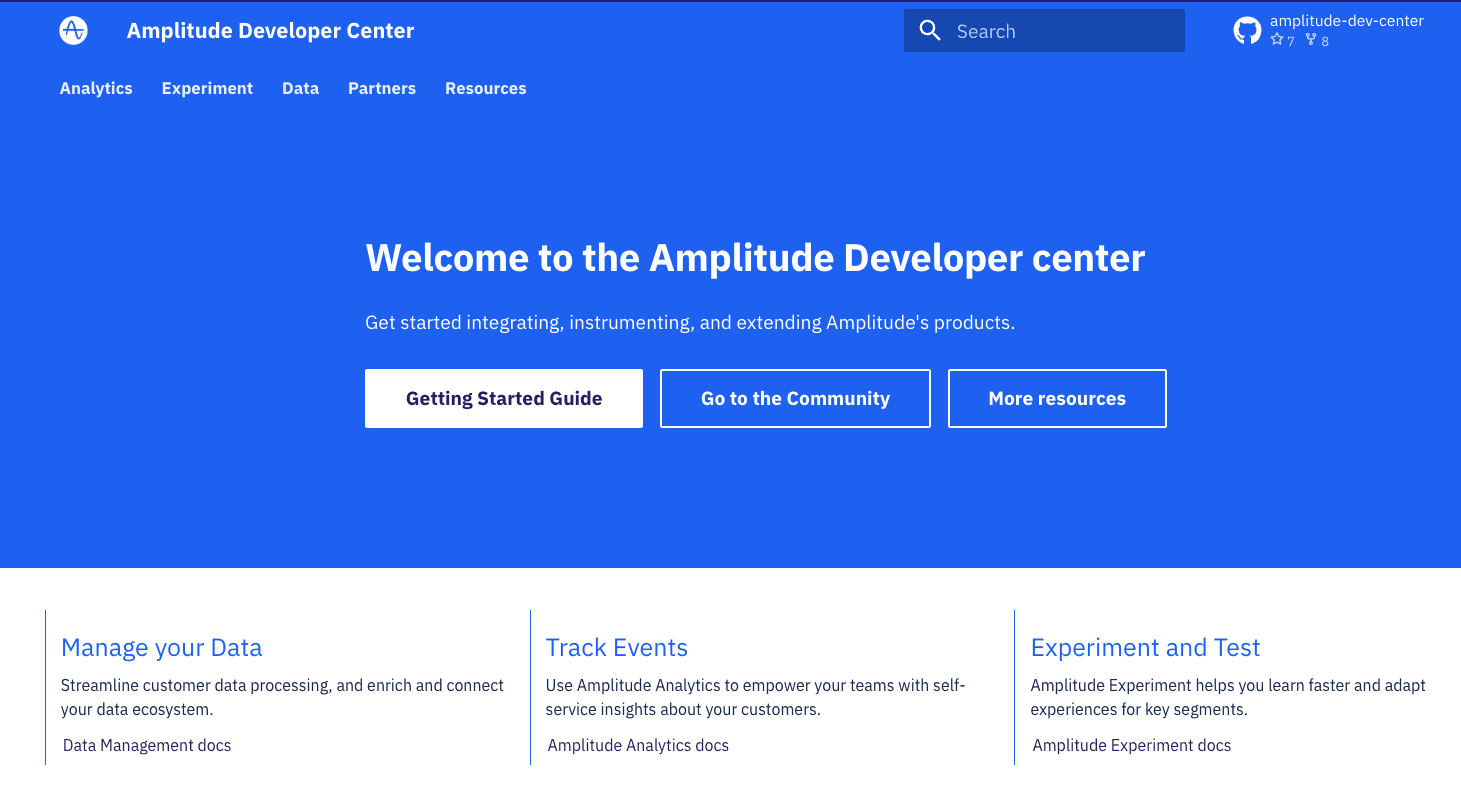Click the Manage your Data heading

point(162,648)
